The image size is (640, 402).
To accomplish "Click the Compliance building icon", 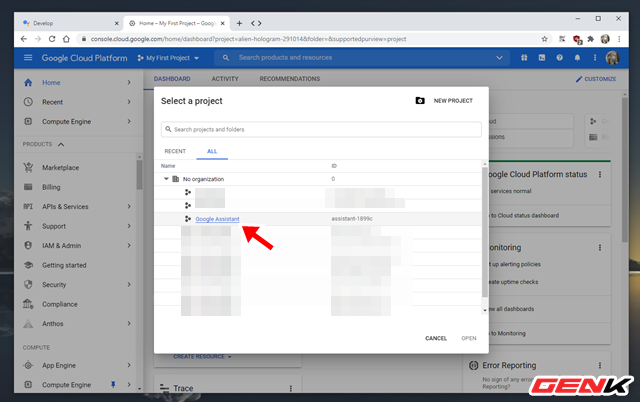I will point(28,304).
